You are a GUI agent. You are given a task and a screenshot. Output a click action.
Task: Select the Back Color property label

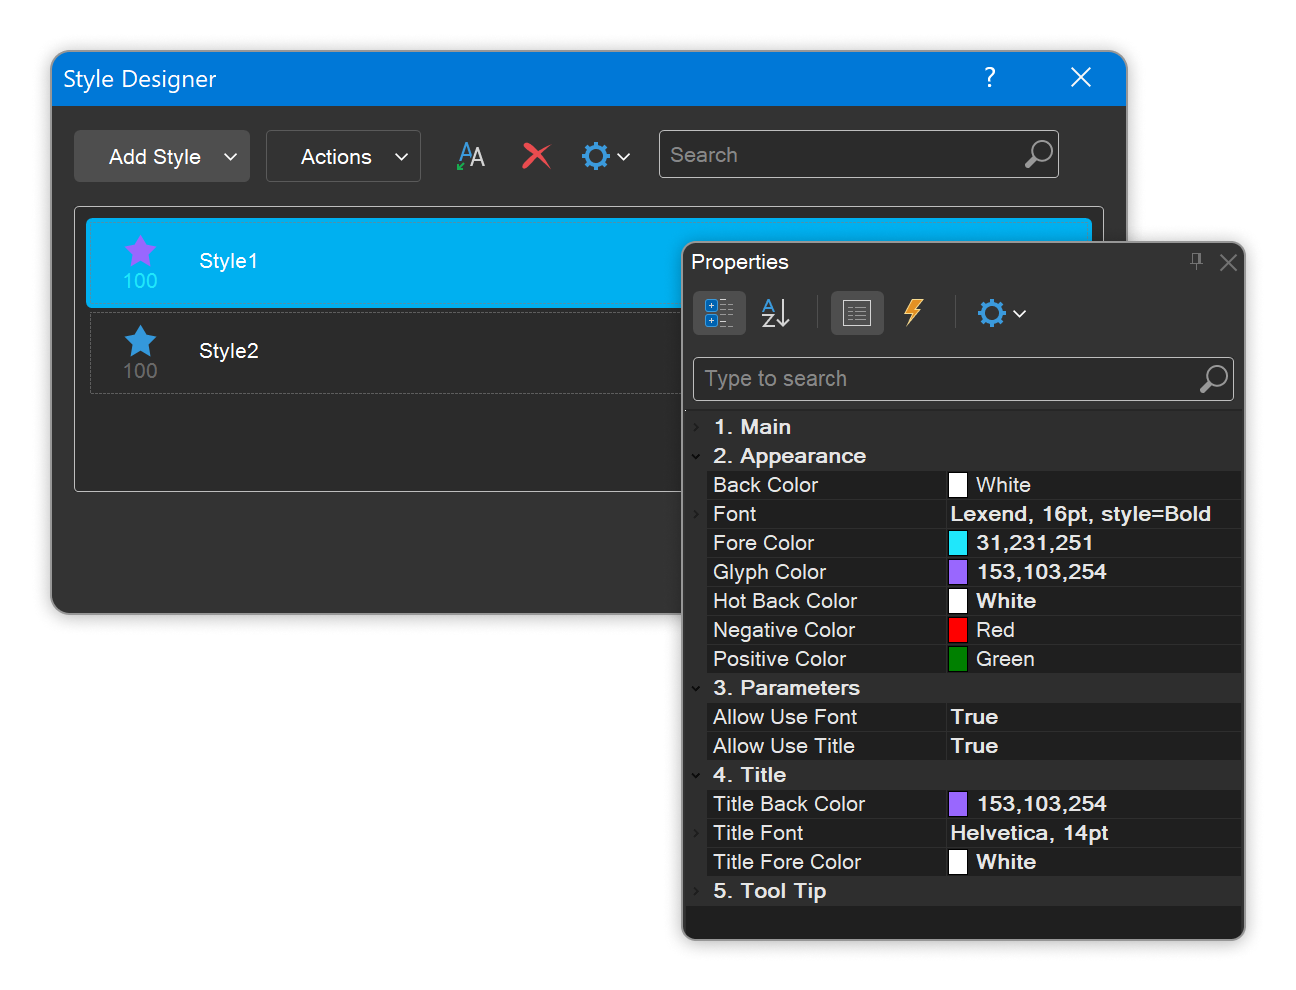click(x=765, y=485)
